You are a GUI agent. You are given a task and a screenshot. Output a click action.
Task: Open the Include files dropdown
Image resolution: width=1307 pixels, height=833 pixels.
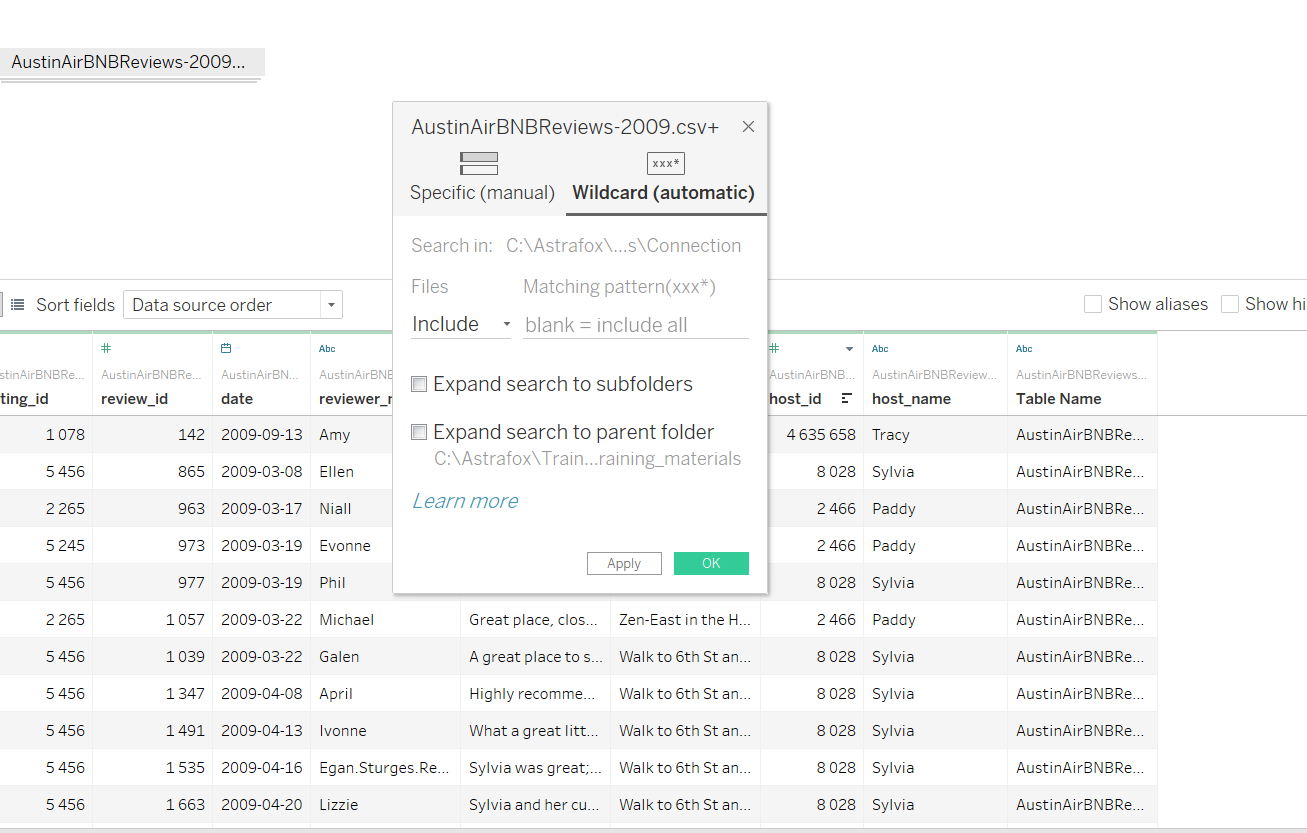(x=461, y=324)
